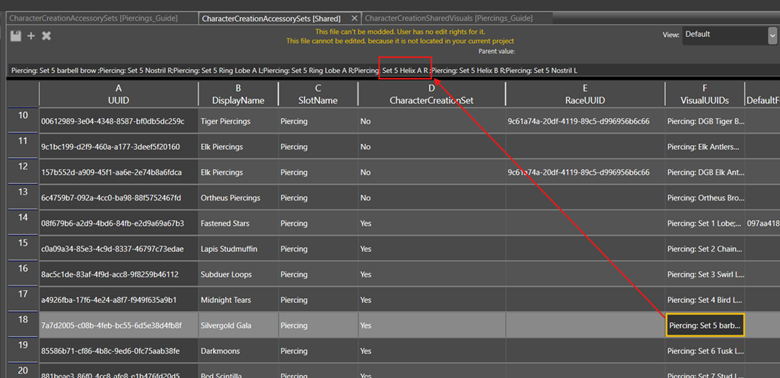Select row header 10
Screen dimensions: 780x378
point(23,121)
